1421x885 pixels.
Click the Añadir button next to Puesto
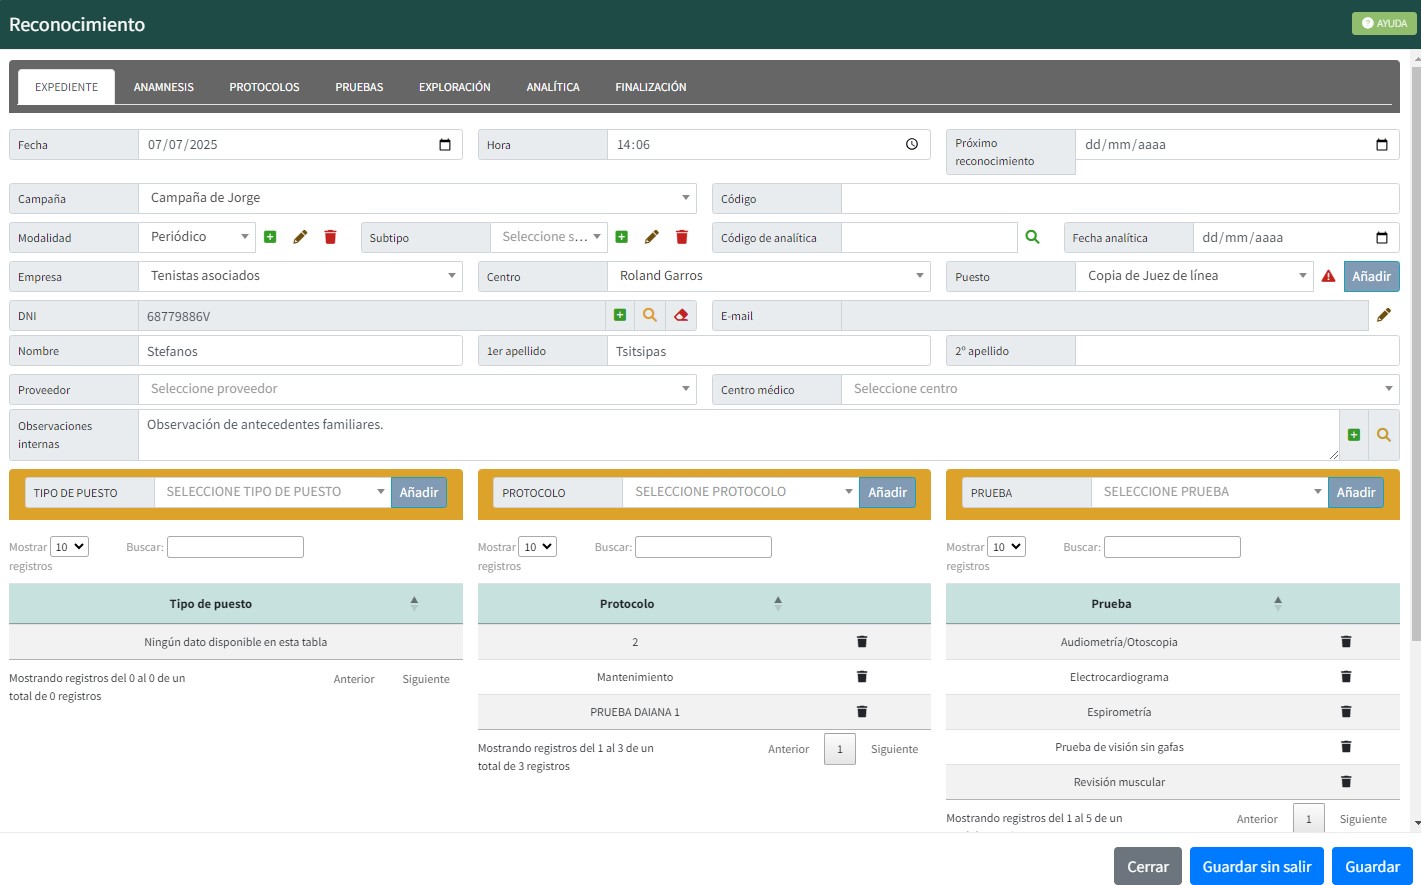(1371, 276)
